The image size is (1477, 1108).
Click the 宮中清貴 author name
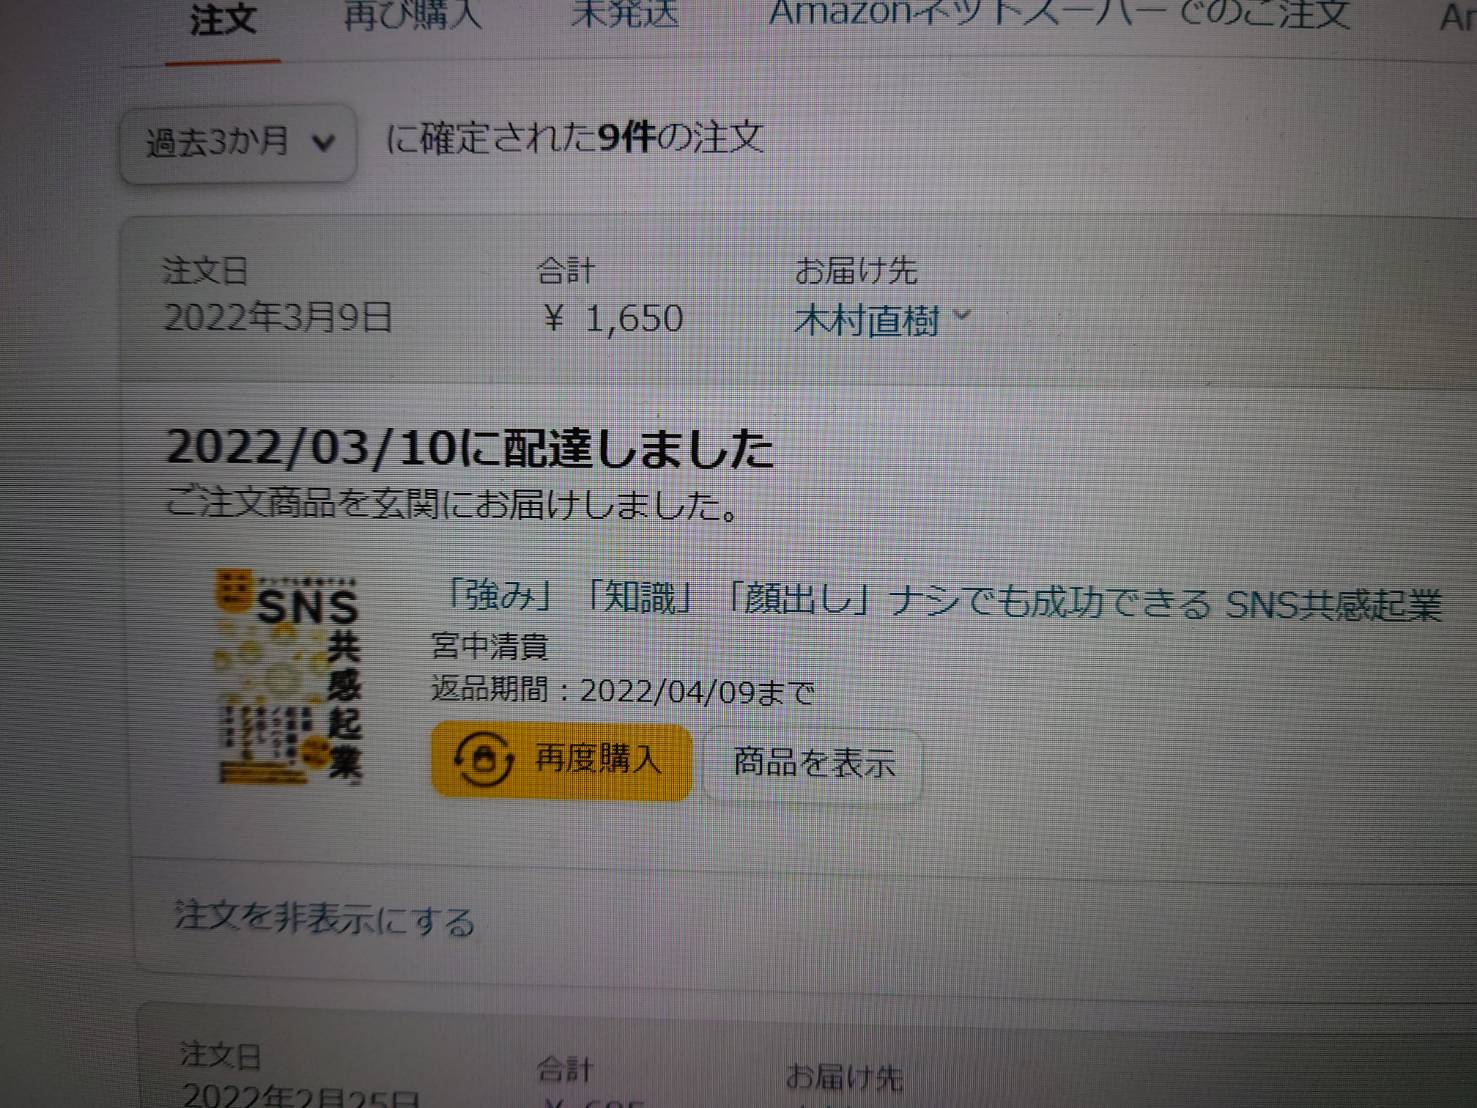click(489, 647)
